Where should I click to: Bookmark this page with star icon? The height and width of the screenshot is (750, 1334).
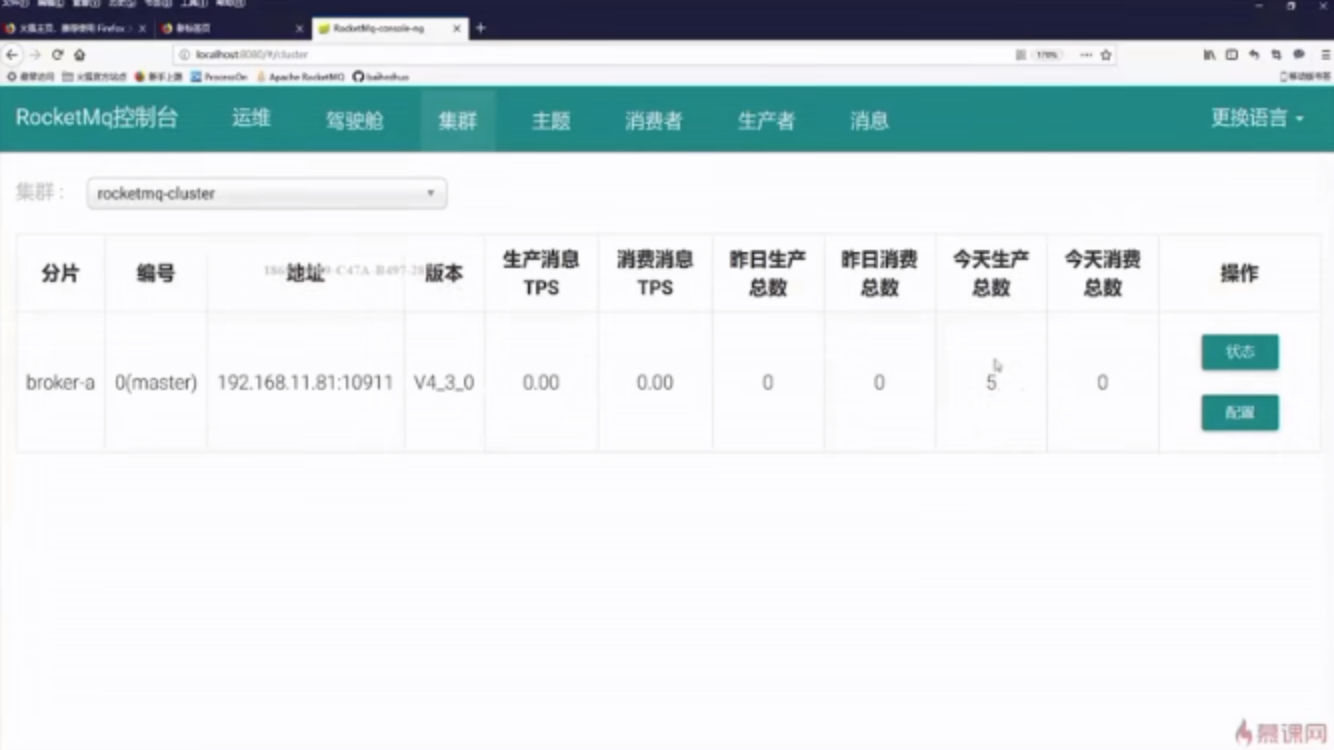(x=1106, y=55)
